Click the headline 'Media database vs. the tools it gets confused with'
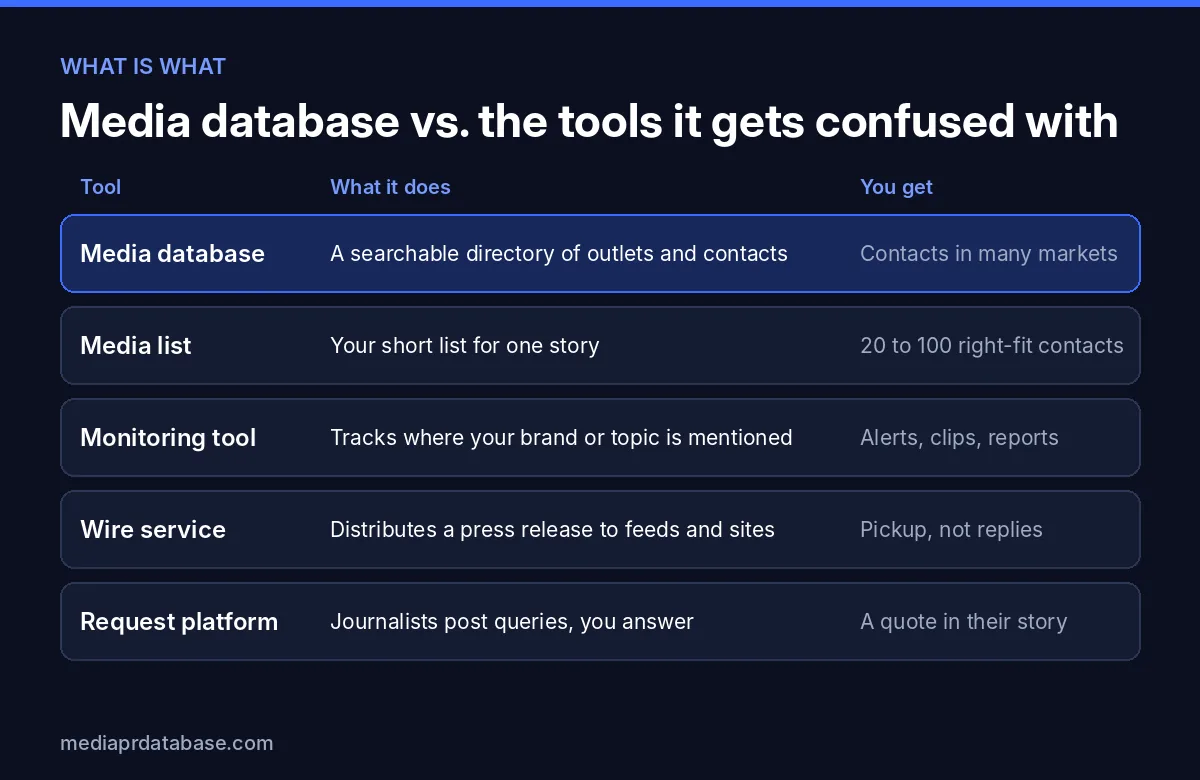 point(589,121)
